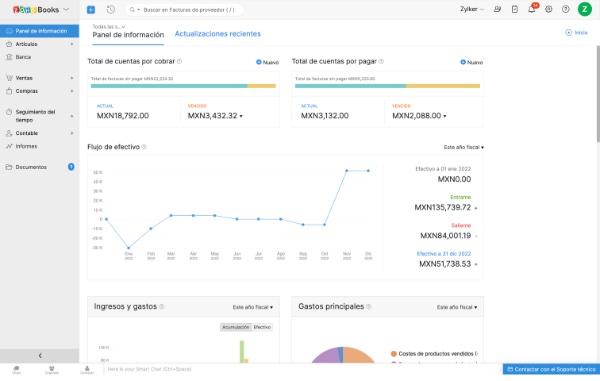Screen dimensions: 600x381
Task: Click info icon beside Gastos principales
Action: (x=368, y=307)
